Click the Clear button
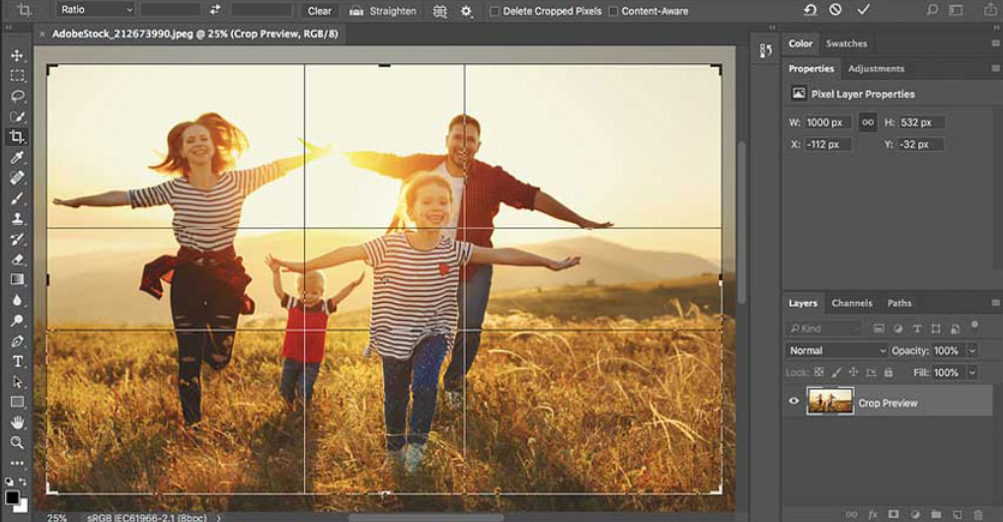 (319, 11)
